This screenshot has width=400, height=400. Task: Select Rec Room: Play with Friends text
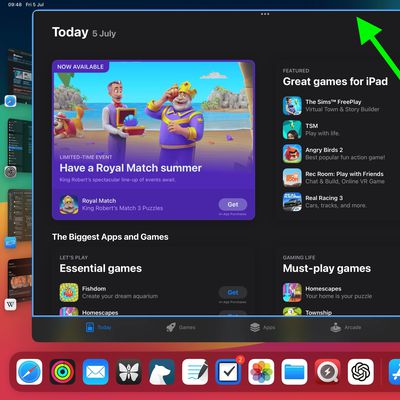pyautogui.click(x=344, y=174)
